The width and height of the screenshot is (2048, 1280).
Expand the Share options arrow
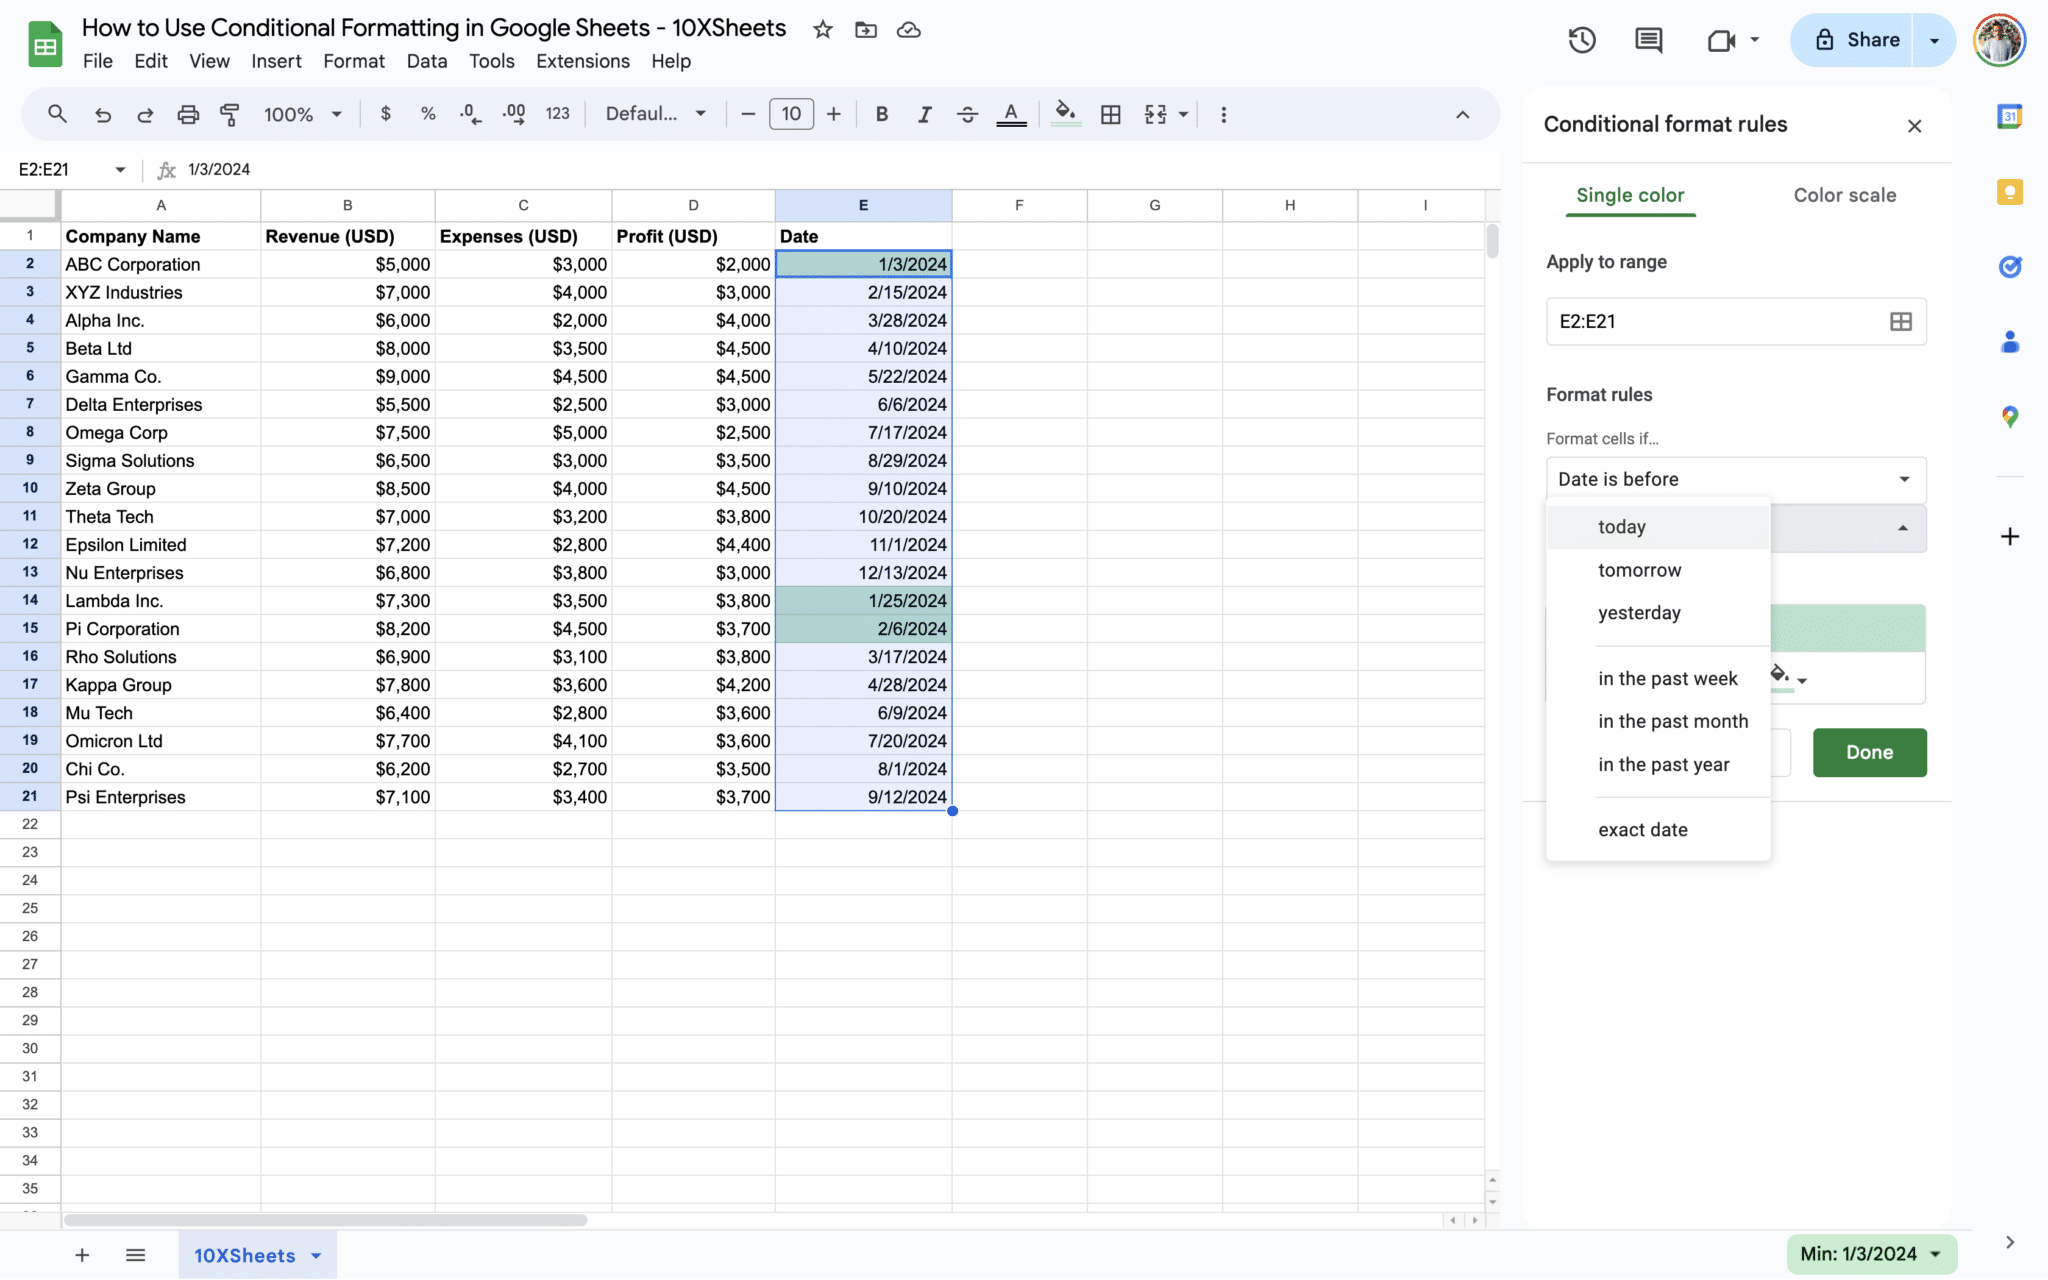[x=1934, y=40]
